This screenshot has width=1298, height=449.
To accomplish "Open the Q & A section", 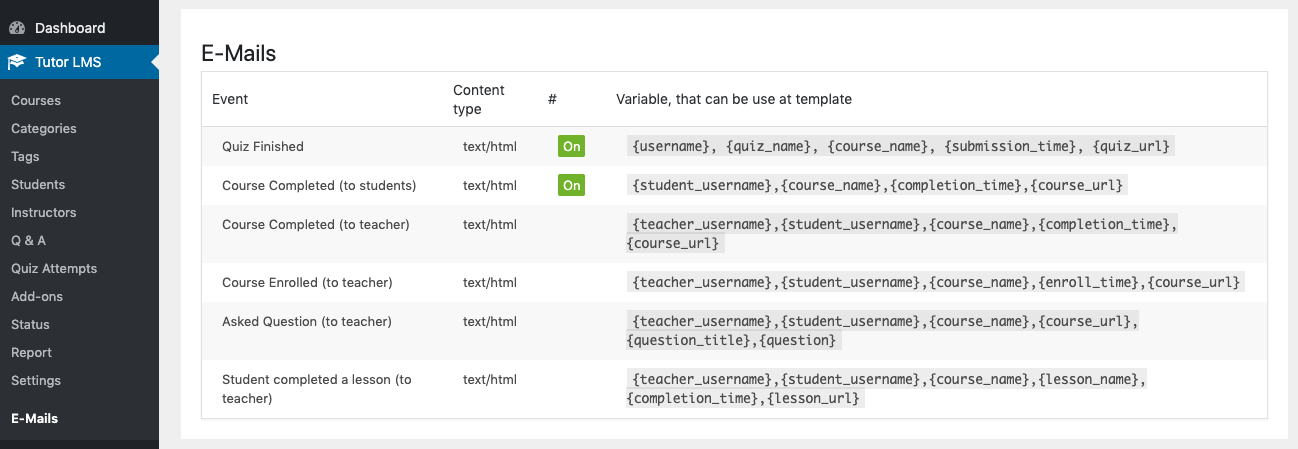I will [x=28, y=240].
